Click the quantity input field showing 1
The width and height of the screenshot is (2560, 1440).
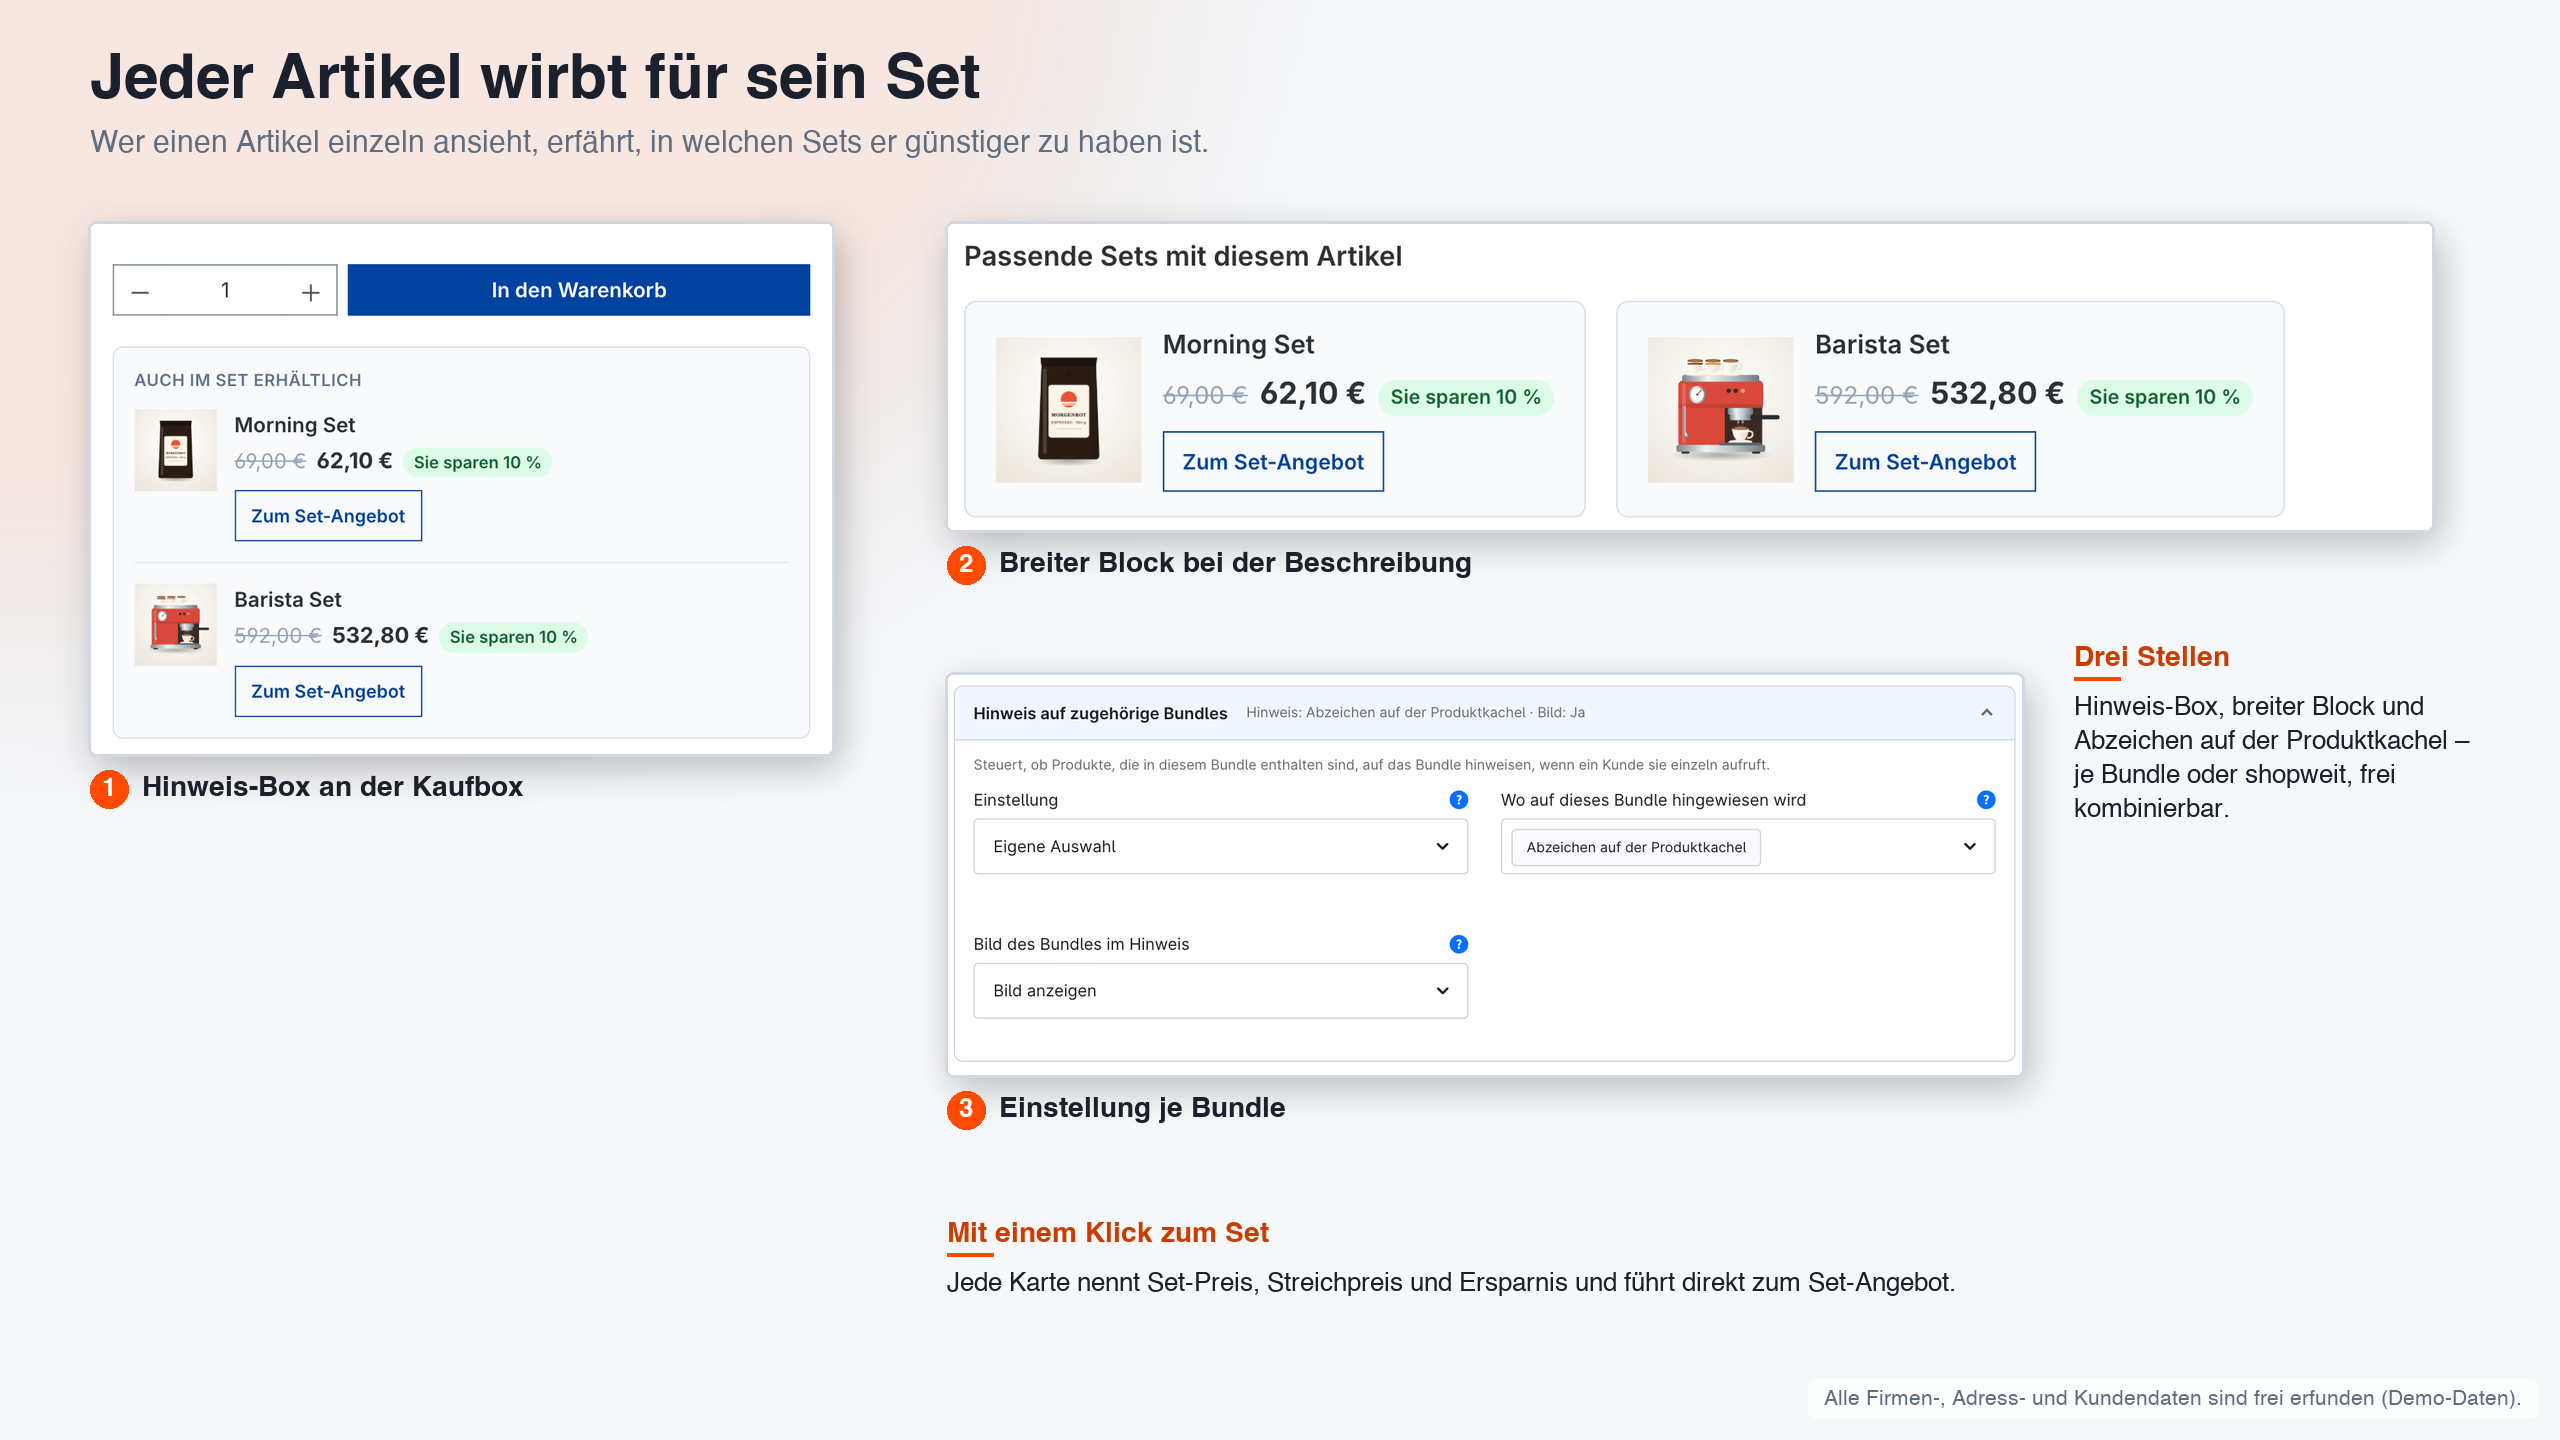(x=225, y=290)
